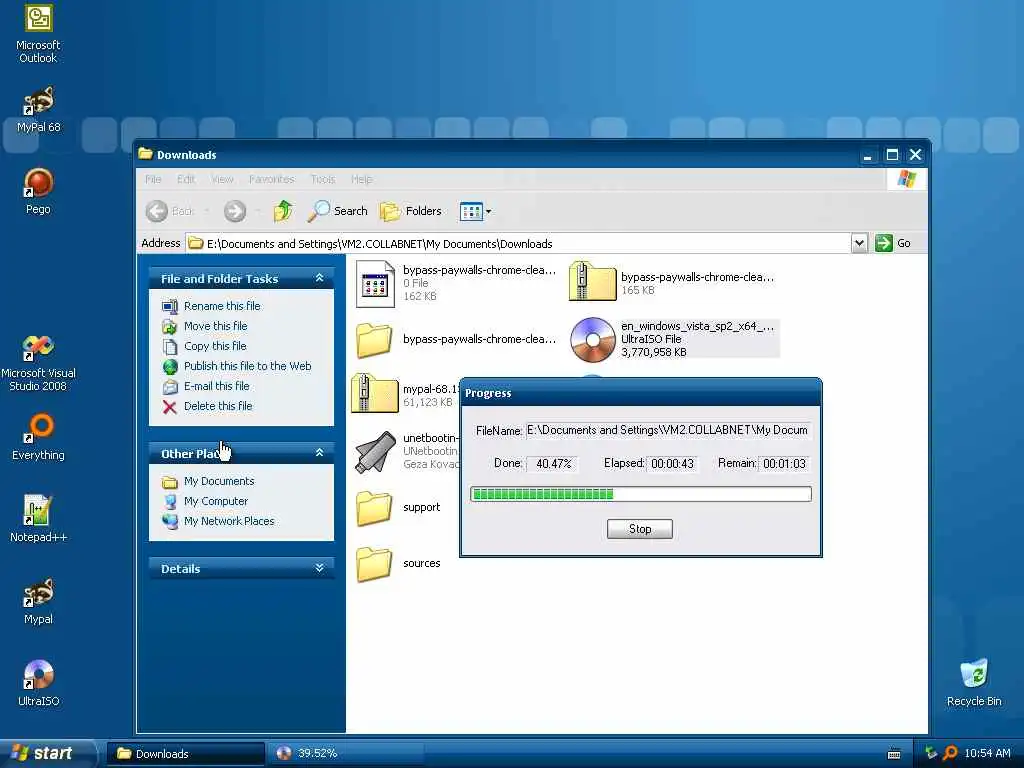Click the taskbar clock 10:54 AM
The image size is (1024, 768).
(x=987, y=754)
